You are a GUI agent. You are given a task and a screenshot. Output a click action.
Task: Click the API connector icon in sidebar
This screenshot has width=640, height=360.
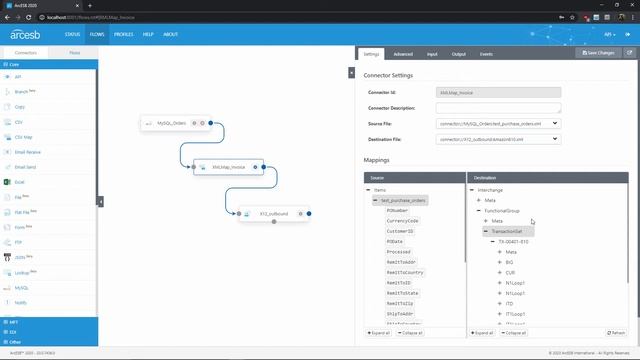(x=7, y=77)
